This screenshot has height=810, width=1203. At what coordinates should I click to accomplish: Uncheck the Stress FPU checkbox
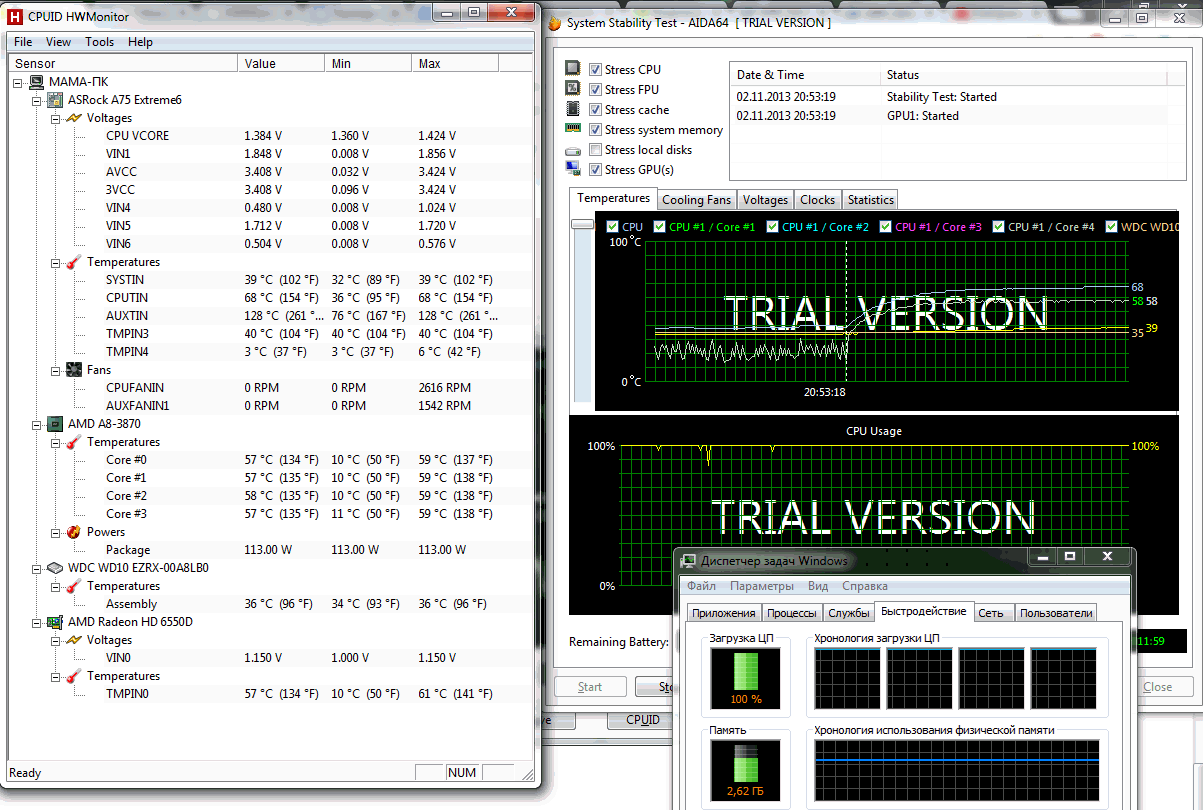[x=595, y=90]
